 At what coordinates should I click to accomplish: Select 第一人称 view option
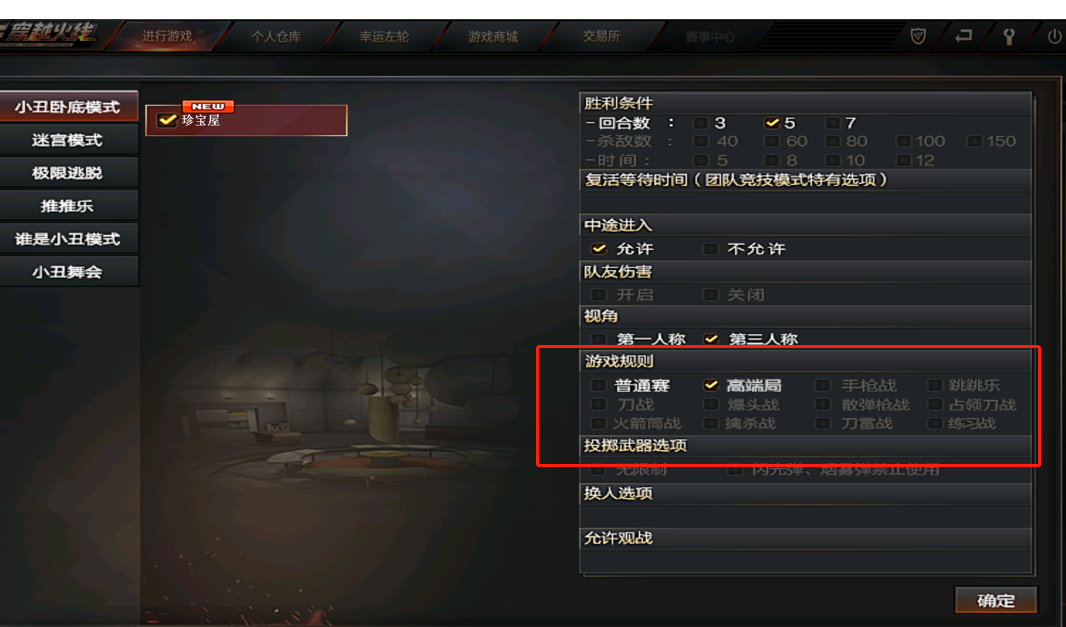click(x=598, y=339)
